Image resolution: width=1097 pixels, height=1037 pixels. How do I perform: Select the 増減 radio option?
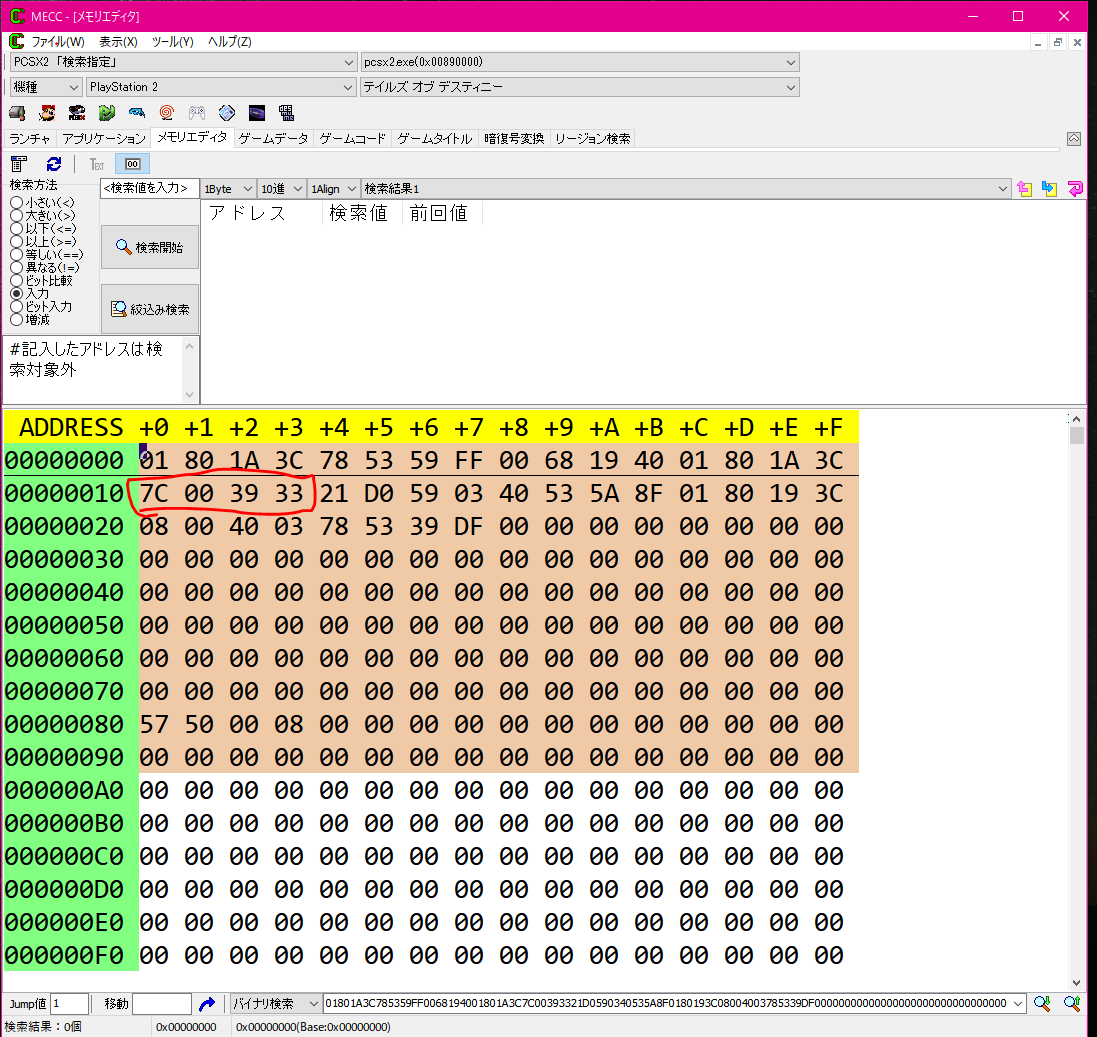(x=30, y=320)
